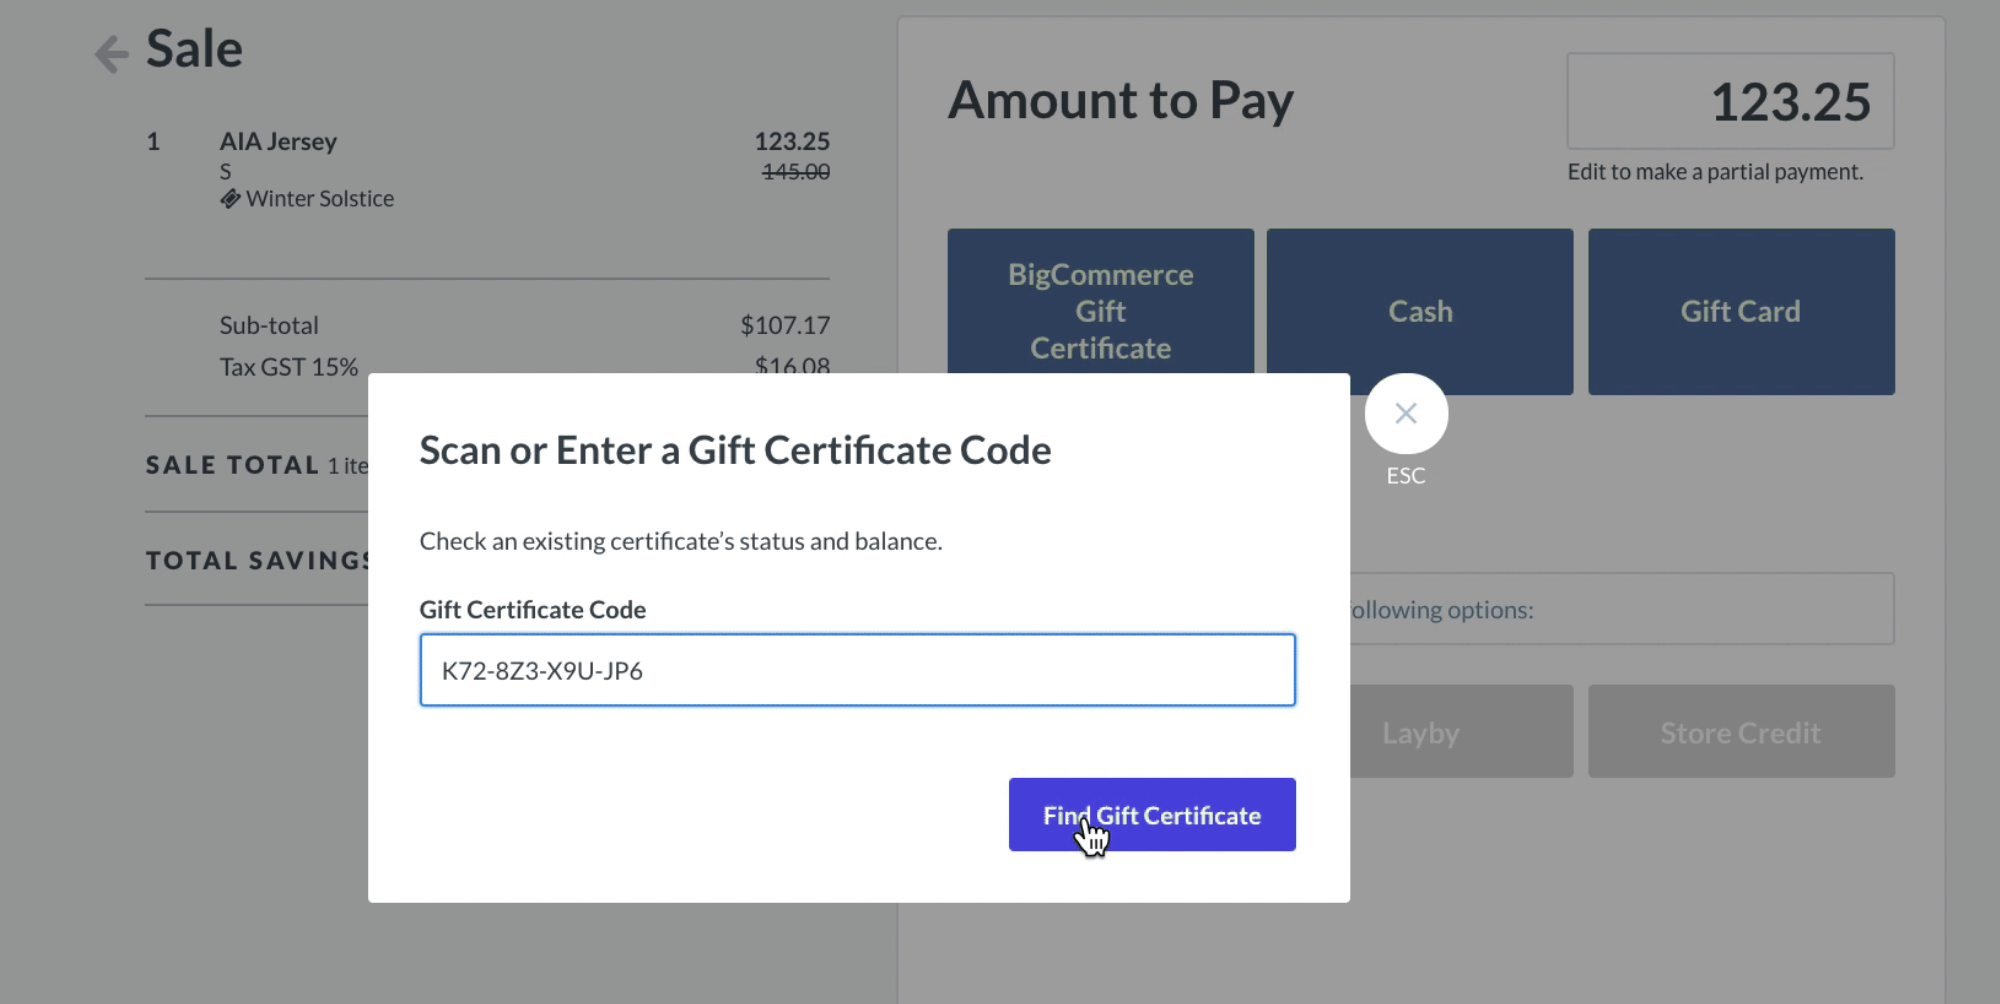Click the Sub-total row amount

pyautogui.click(x=784, y=325)
